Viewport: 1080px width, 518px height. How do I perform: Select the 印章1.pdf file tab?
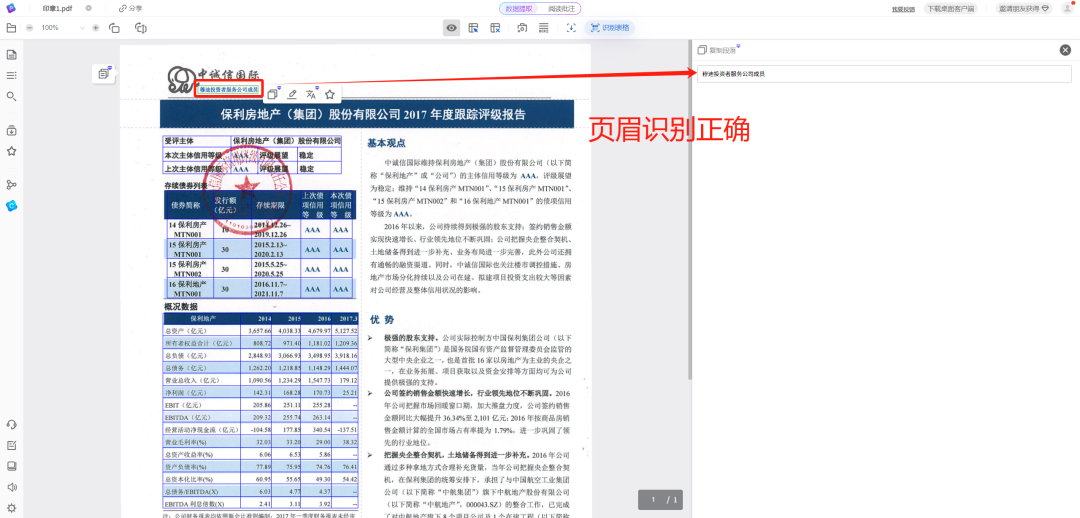click(x=57, y=8)
